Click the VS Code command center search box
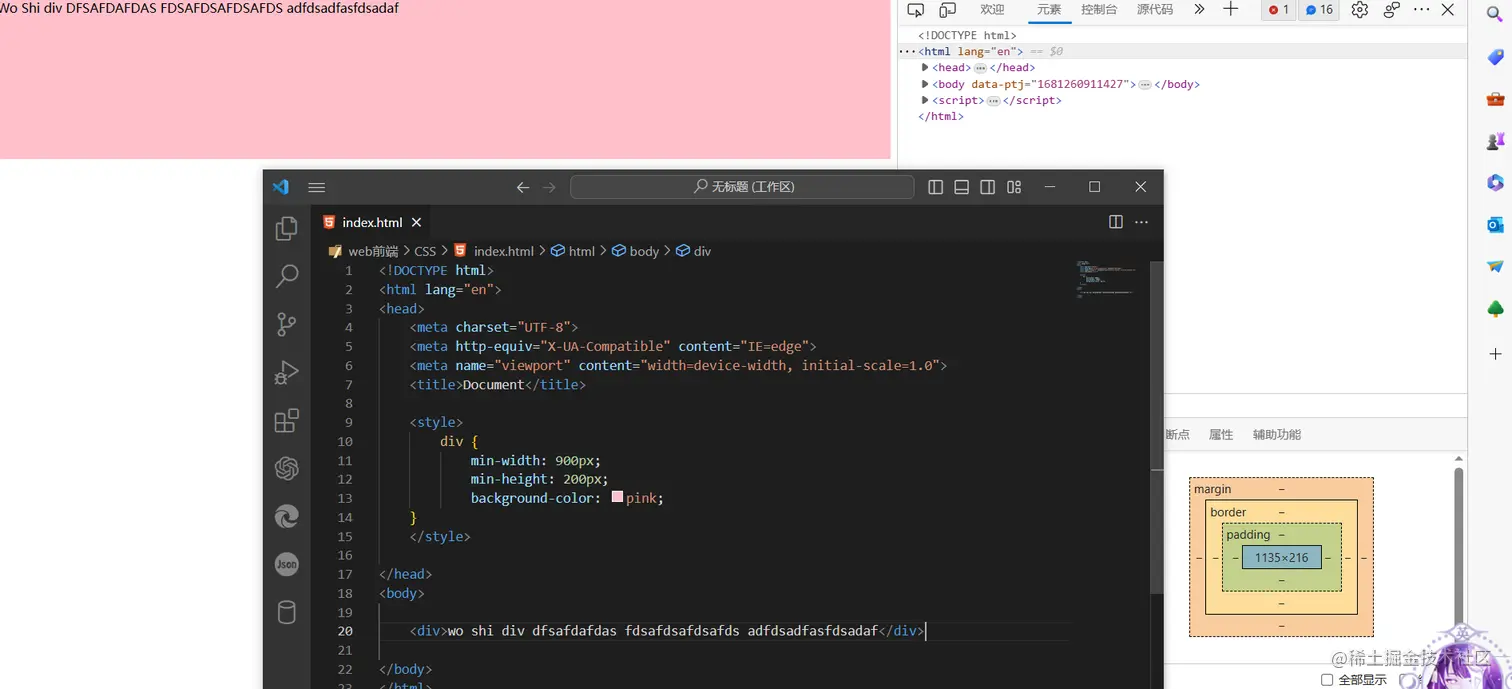 pos(742,187)
